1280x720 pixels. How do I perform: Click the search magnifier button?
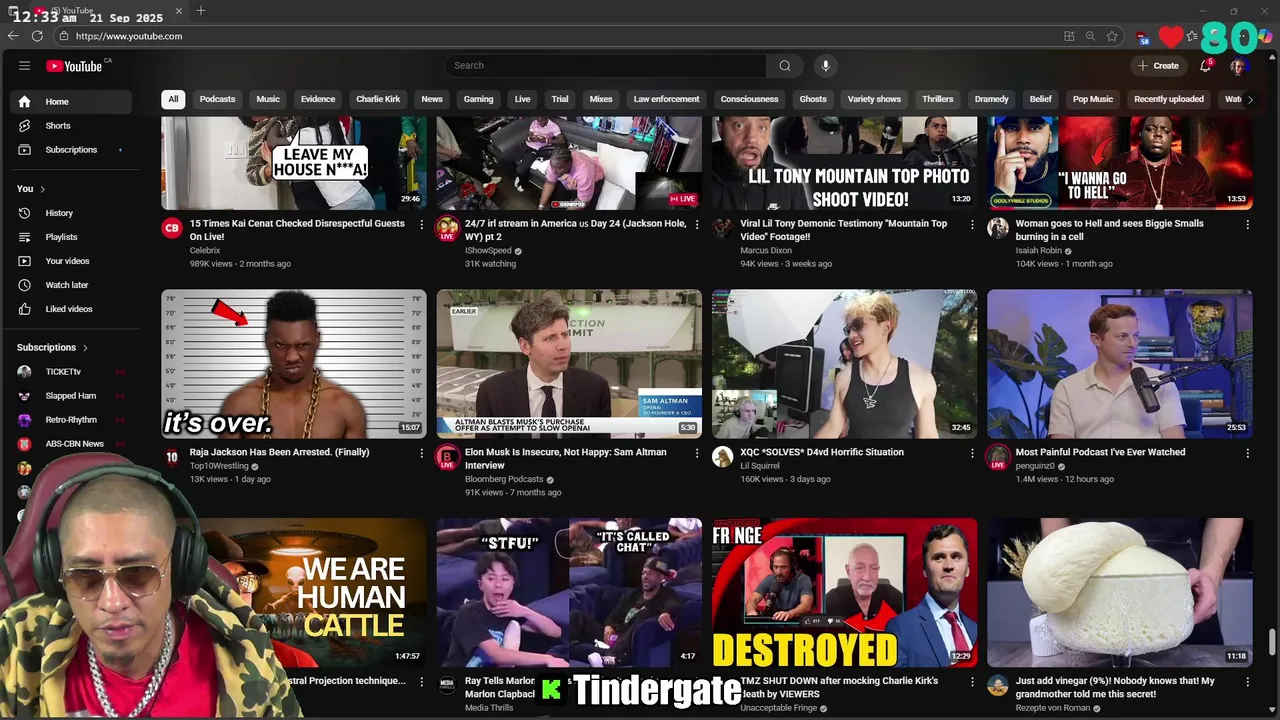(785, 66)
